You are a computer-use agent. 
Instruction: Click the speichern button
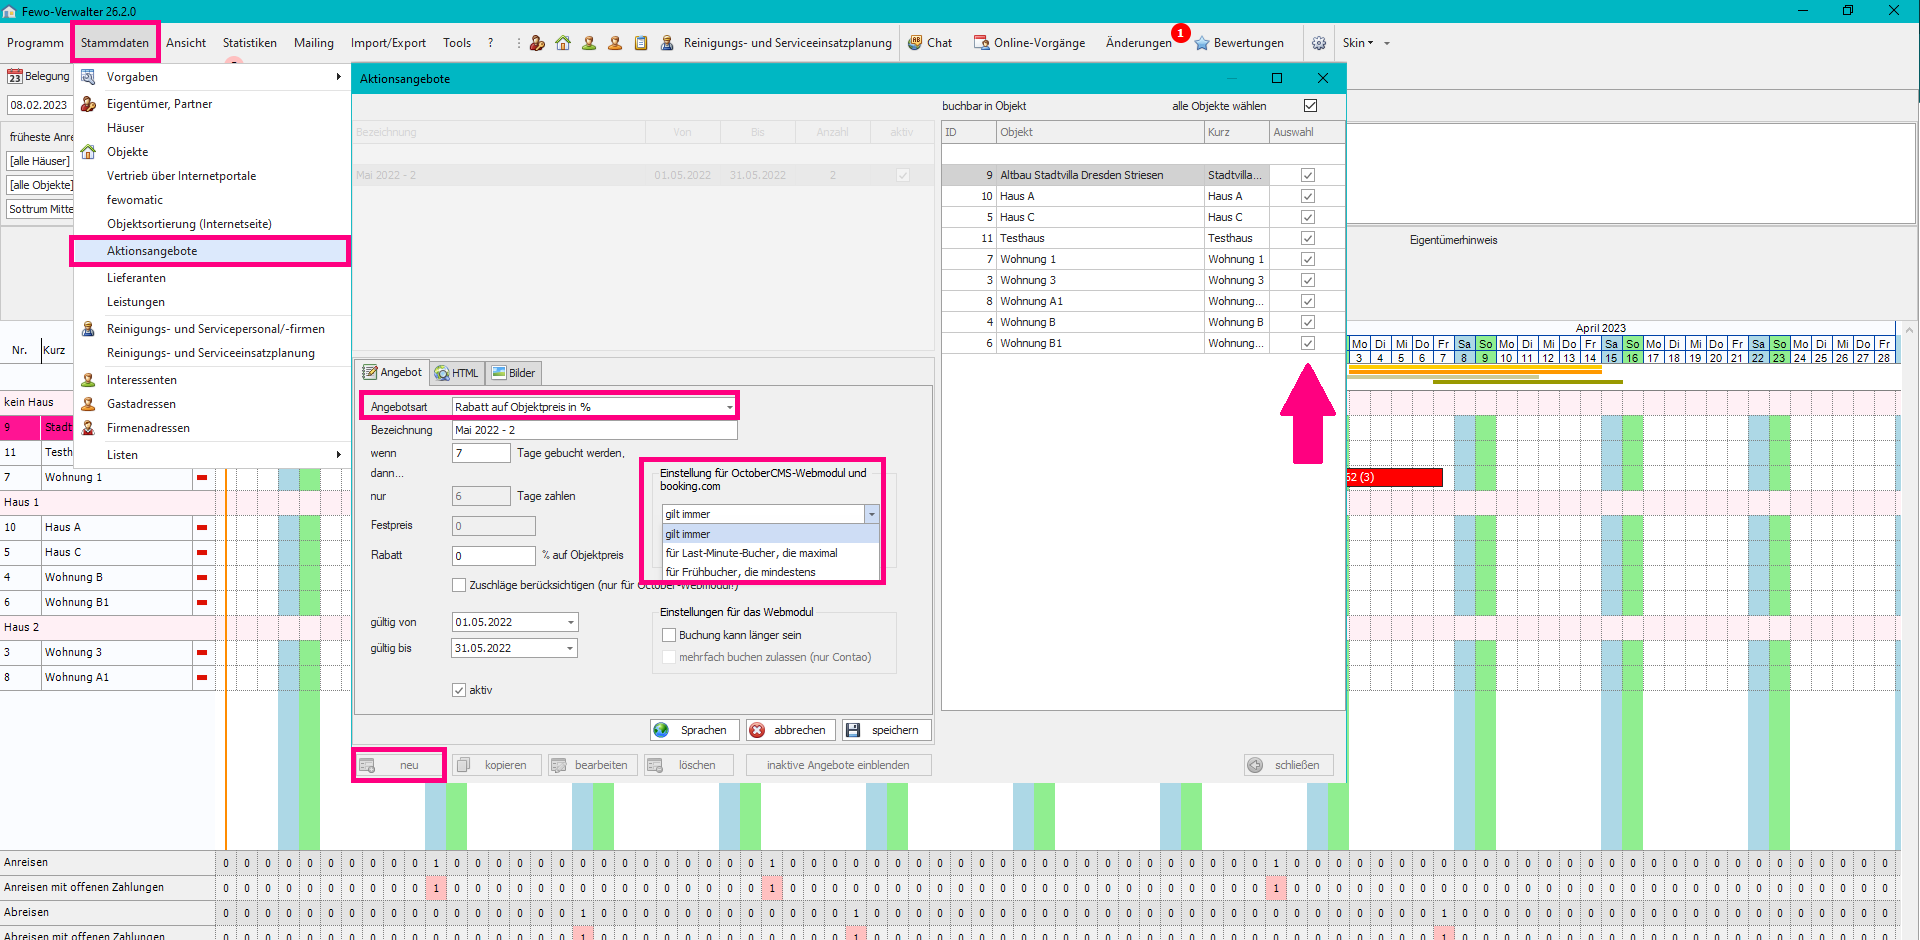[x=887, y=730]
